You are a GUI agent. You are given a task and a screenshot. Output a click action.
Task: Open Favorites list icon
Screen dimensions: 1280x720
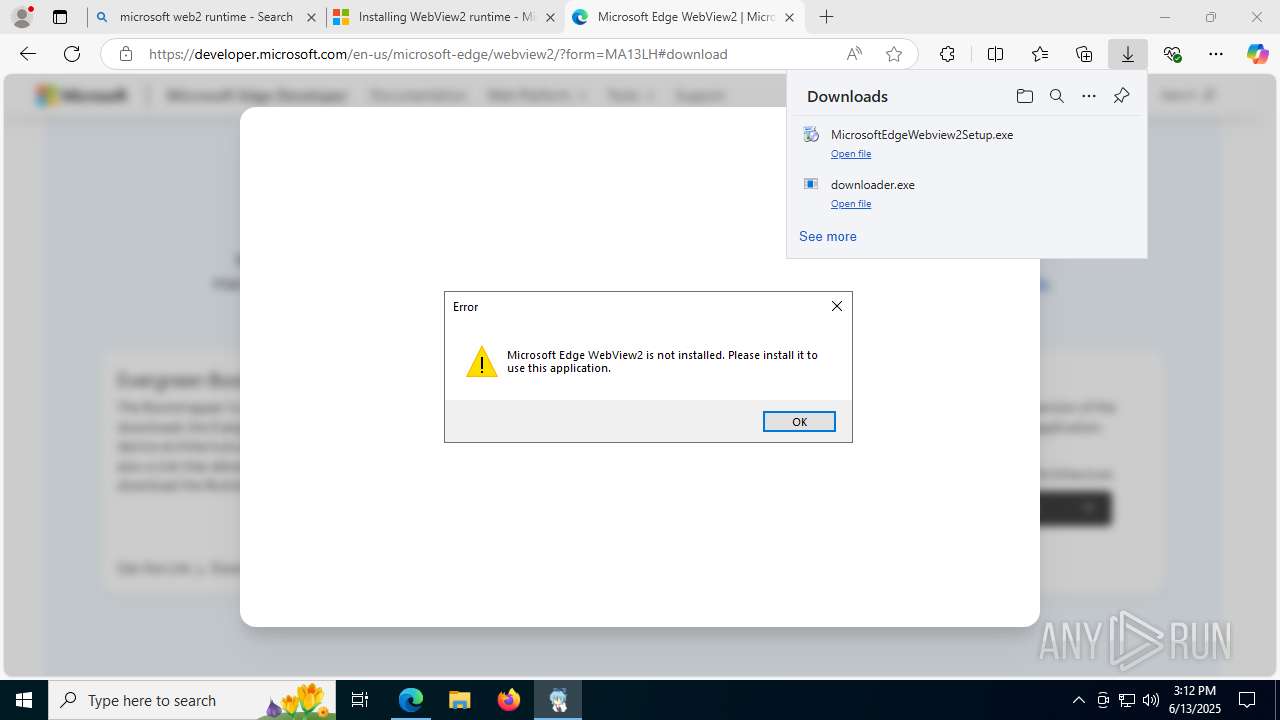click(1040, 54)
